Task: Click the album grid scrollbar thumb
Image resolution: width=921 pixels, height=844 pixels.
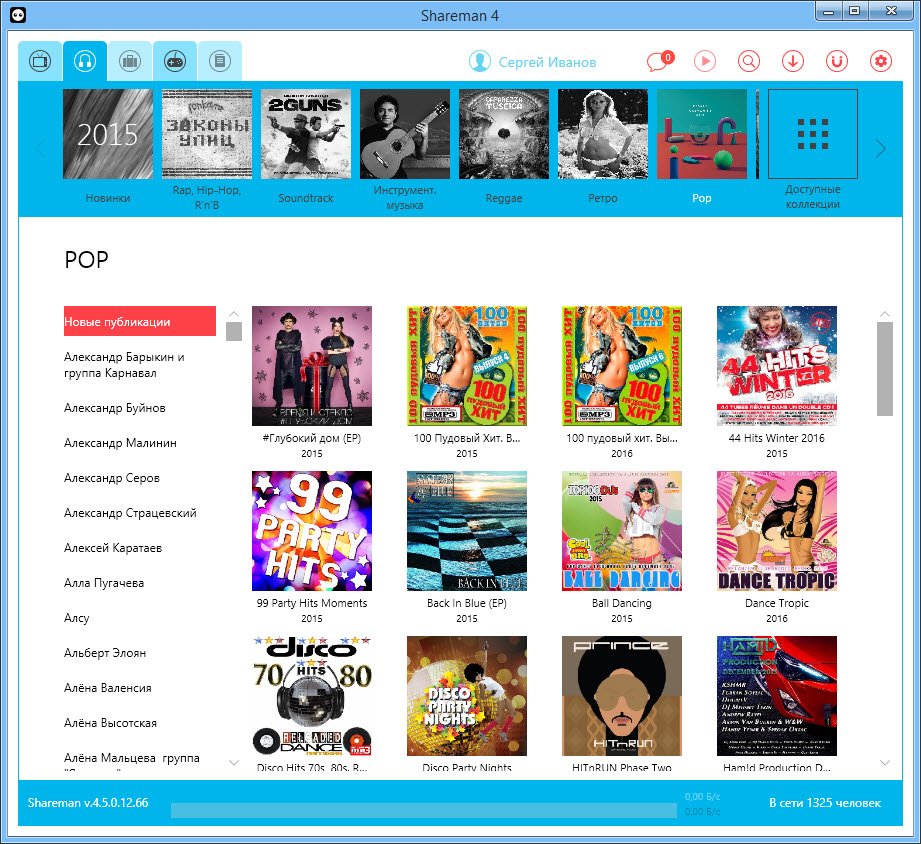Action: pos(885,369)
